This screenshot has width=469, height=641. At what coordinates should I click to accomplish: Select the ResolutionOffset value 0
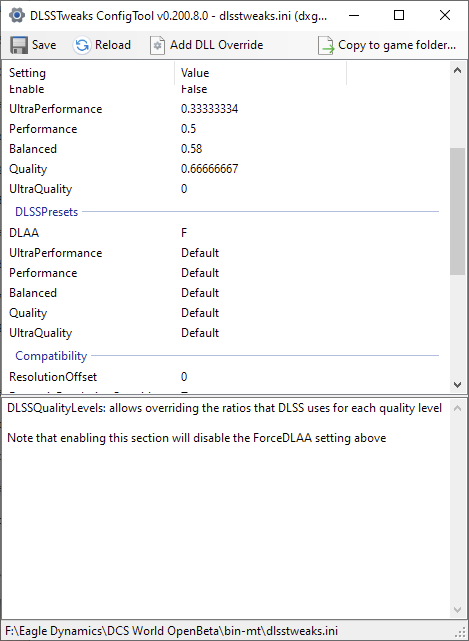click(x=184, y=377)
